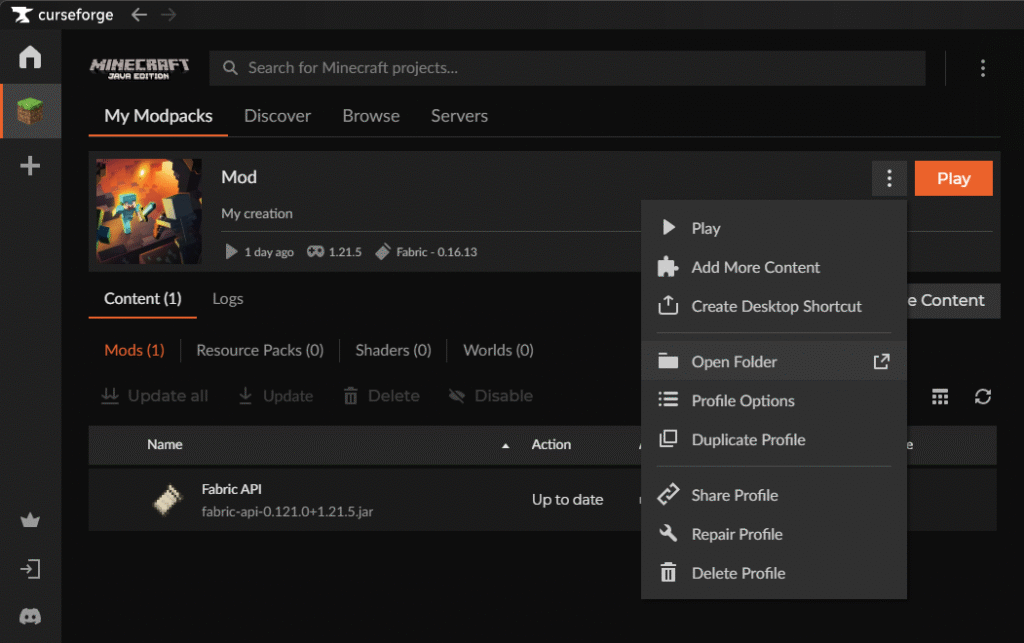Choose Play from the context menu
Viewport: 1024px width, 643px height.
[x=774, y=228]
